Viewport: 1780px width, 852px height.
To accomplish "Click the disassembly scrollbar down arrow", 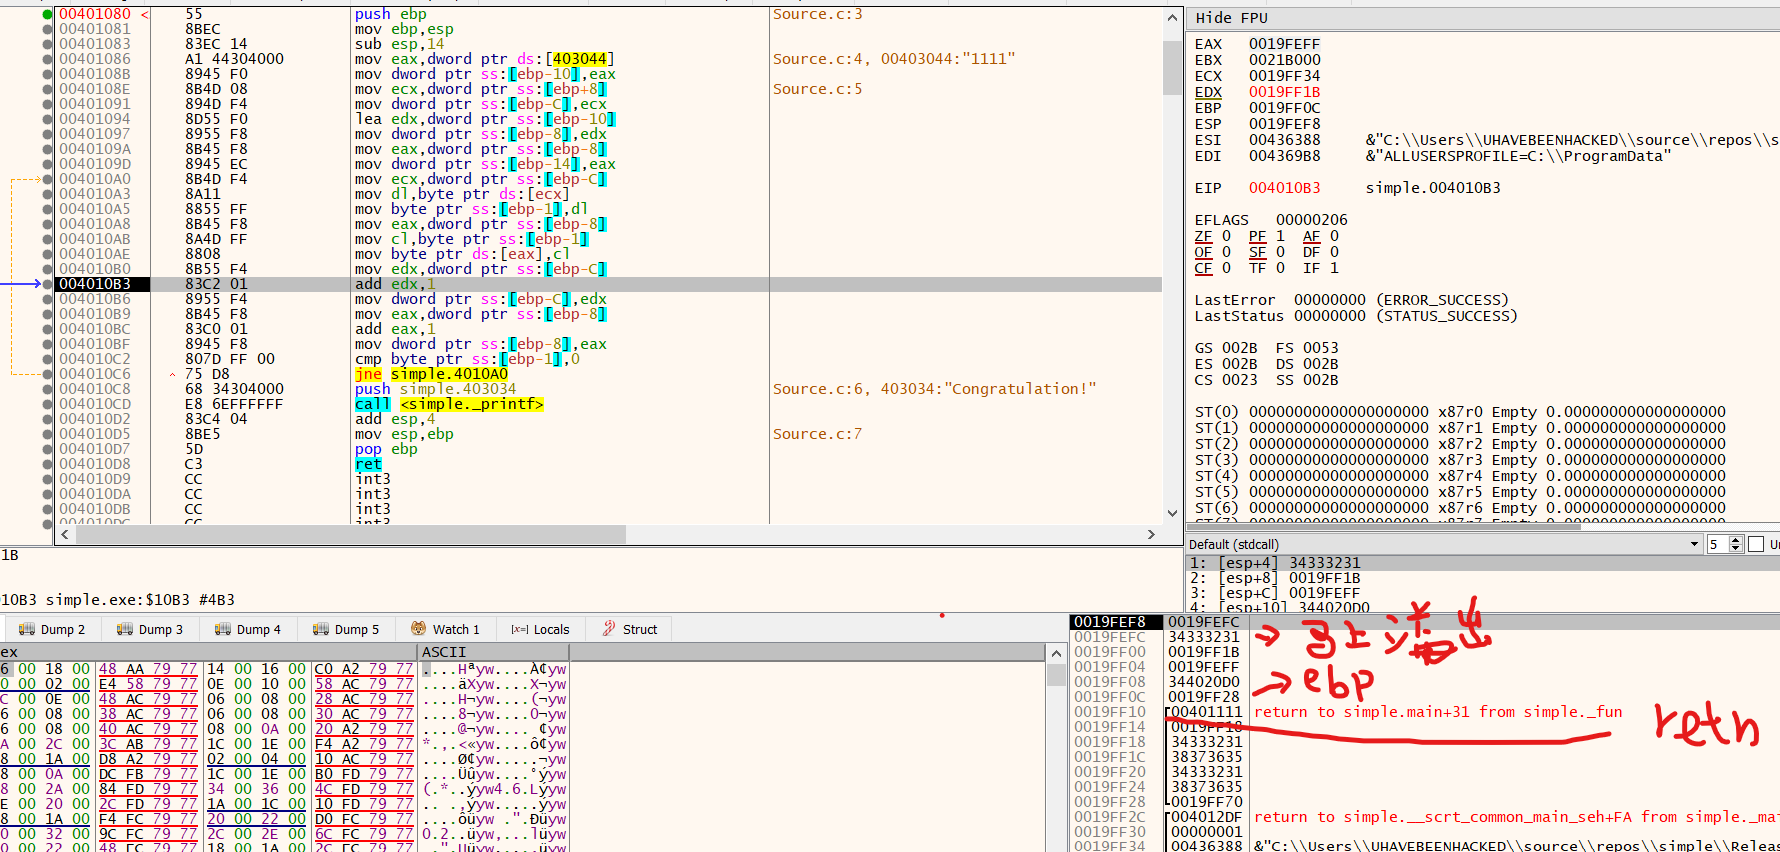I will pos(1173,513).
